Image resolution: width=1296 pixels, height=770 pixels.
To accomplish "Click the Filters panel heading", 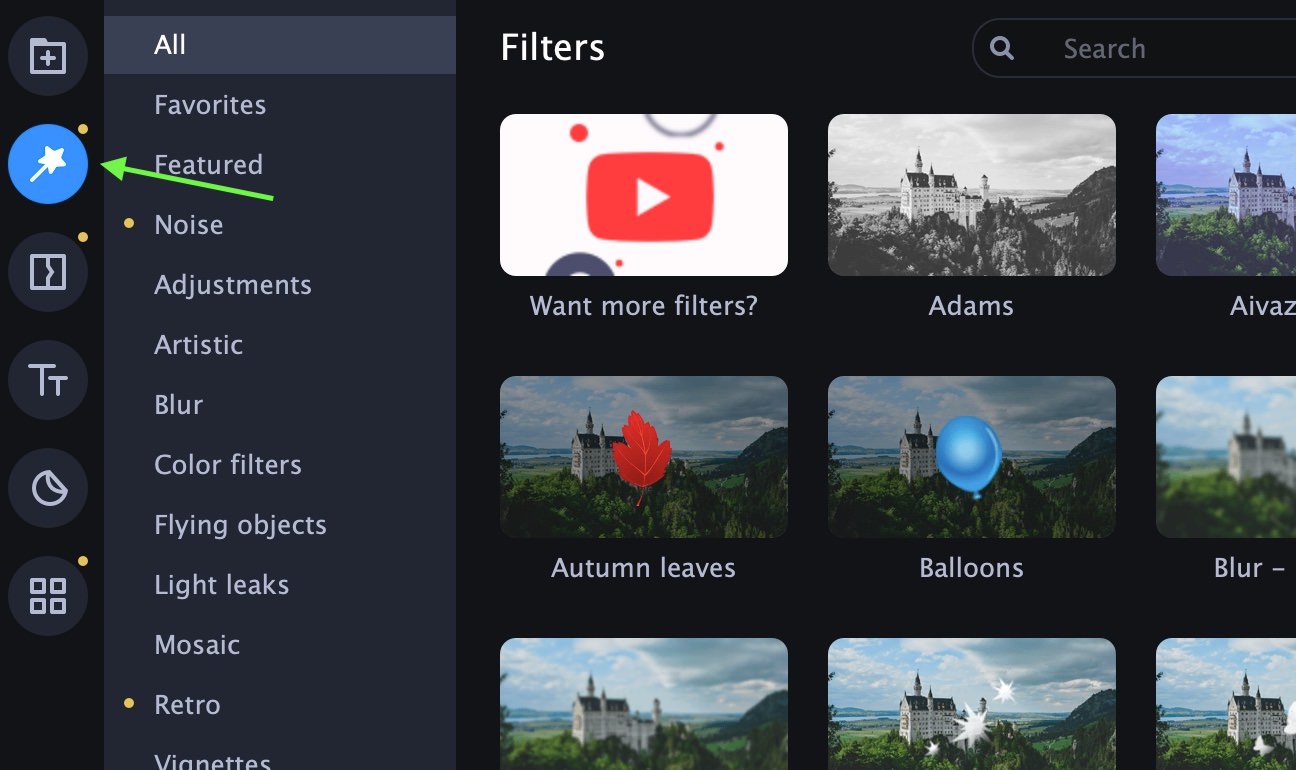I will pos(553,47).
